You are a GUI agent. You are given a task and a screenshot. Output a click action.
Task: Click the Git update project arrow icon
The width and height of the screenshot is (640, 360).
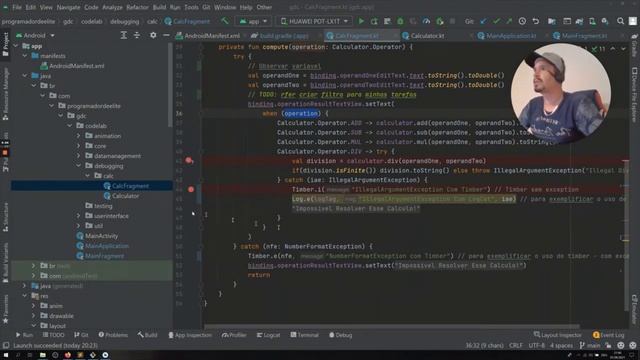tap(483, 21)
